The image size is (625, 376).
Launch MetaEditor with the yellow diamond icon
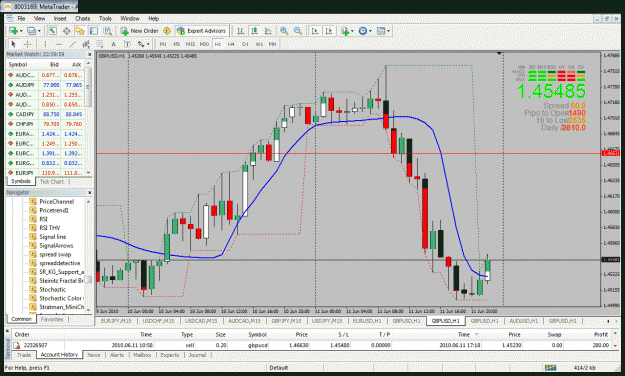[167, 31]
